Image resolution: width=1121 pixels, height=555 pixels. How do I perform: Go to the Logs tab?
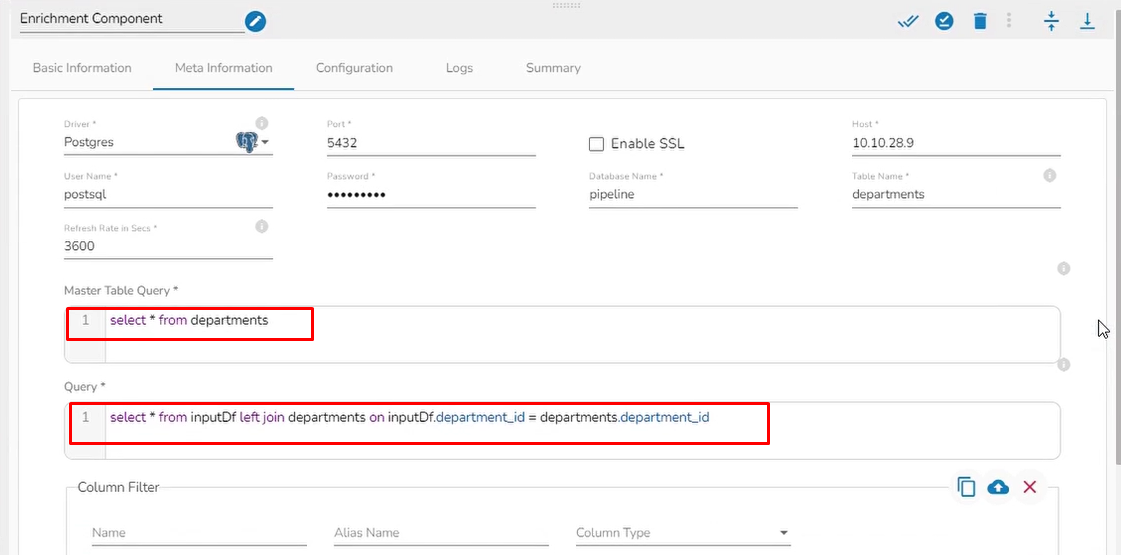pyautogui.click(x=459, y=68)
